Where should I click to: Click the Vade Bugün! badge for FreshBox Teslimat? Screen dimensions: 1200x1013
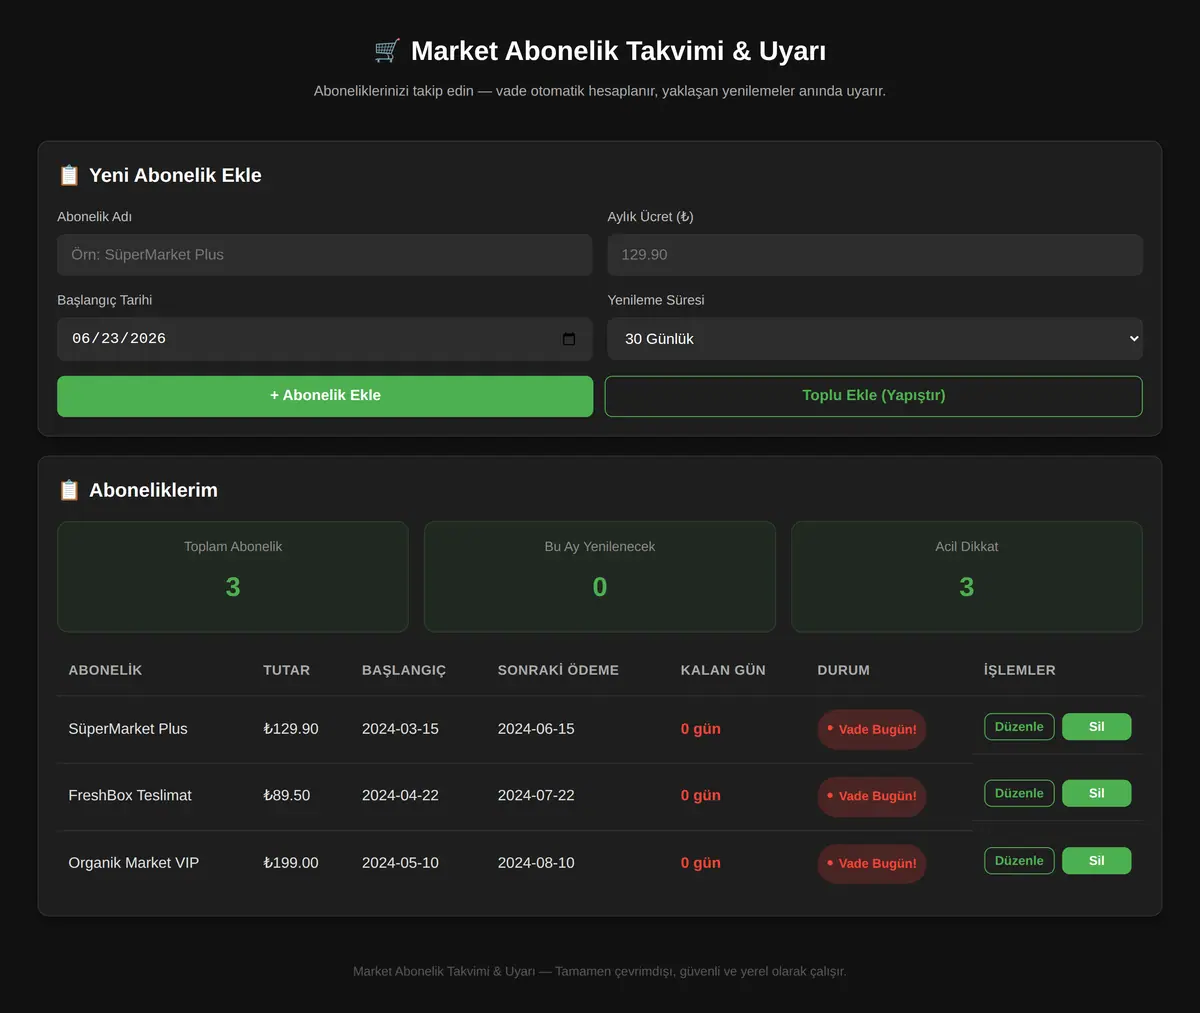pyautogui.click(x=872, y=796)
